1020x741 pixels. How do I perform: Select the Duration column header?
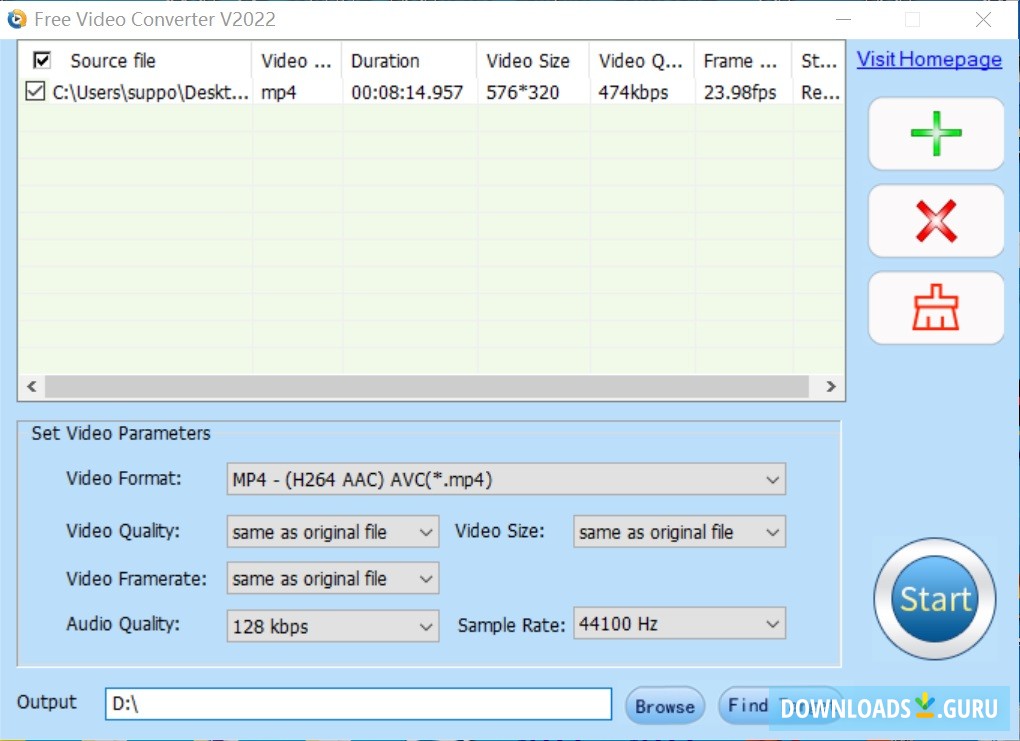pos(385,60)
